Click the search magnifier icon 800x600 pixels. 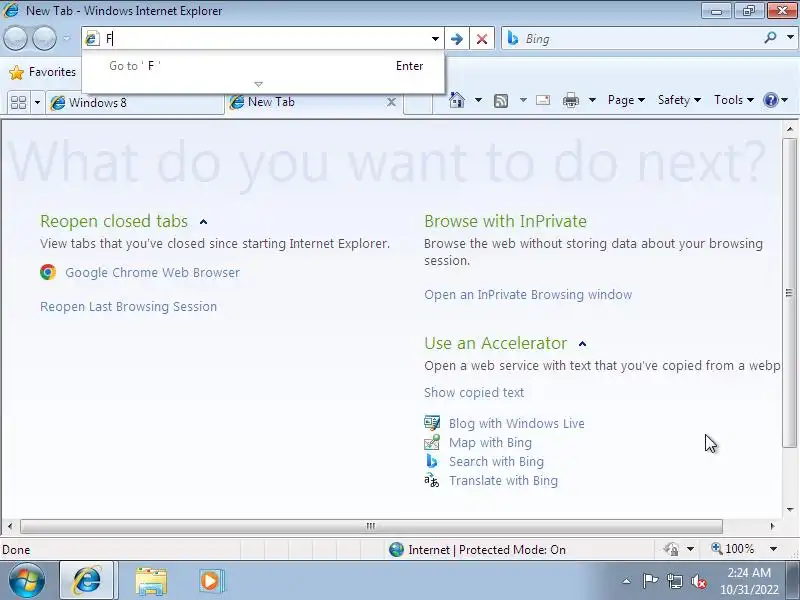coord(770,38)
